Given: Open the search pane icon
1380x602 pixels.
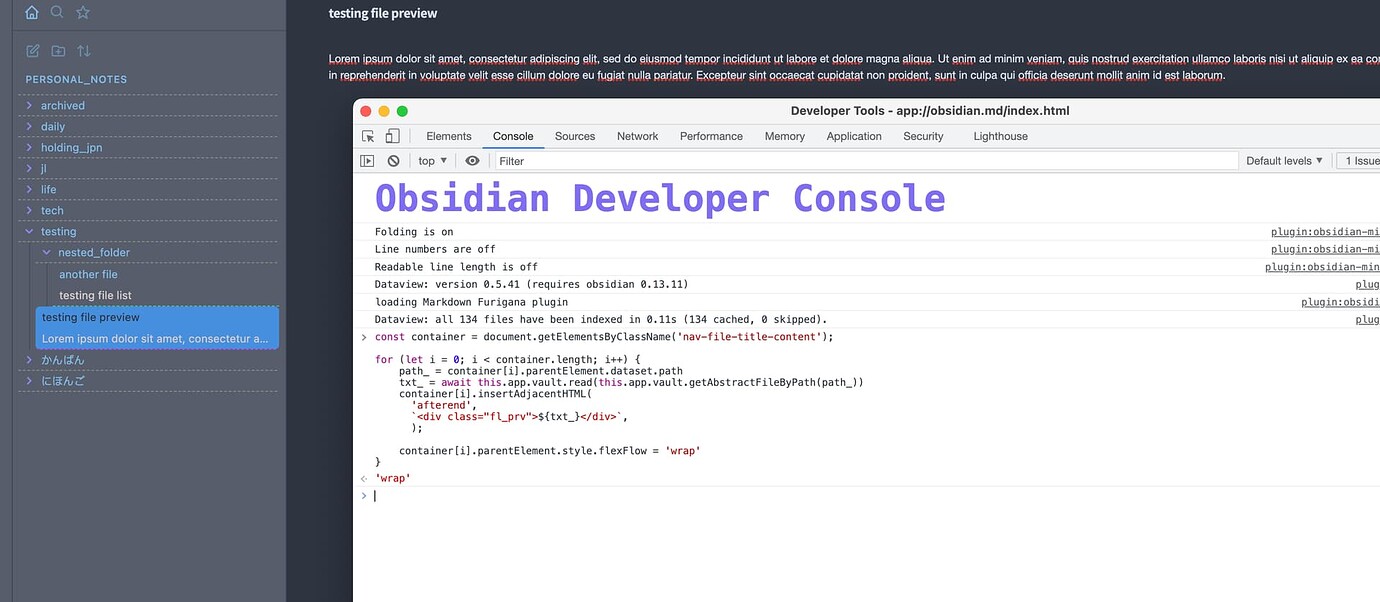Looking at the screenshot, I should [x=57, y=13].
